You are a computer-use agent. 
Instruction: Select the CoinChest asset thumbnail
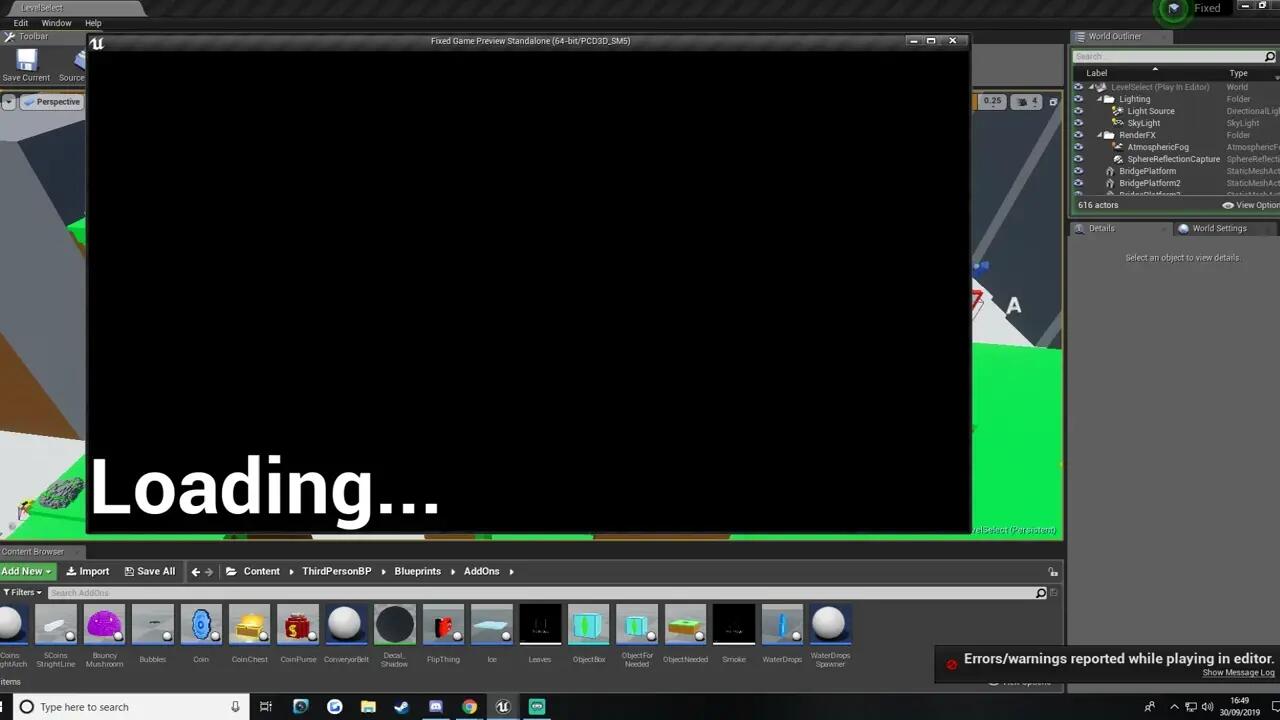click(249, 625)
